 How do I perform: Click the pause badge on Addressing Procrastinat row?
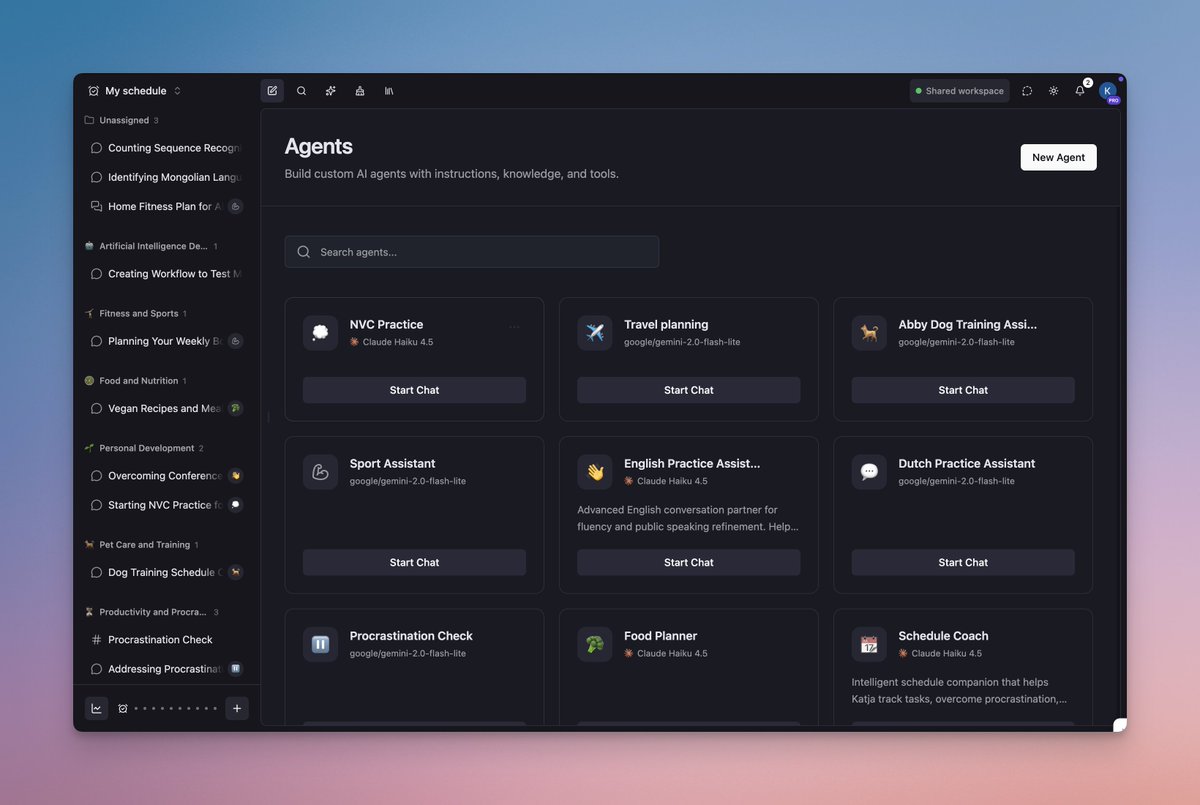pos(235,669)
